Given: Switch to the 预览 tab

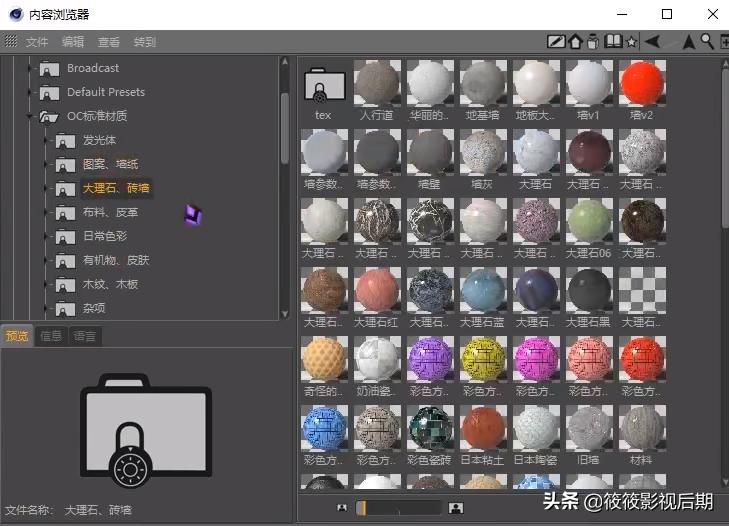Looking at the screenshot, I should click(x=17, y=336).
